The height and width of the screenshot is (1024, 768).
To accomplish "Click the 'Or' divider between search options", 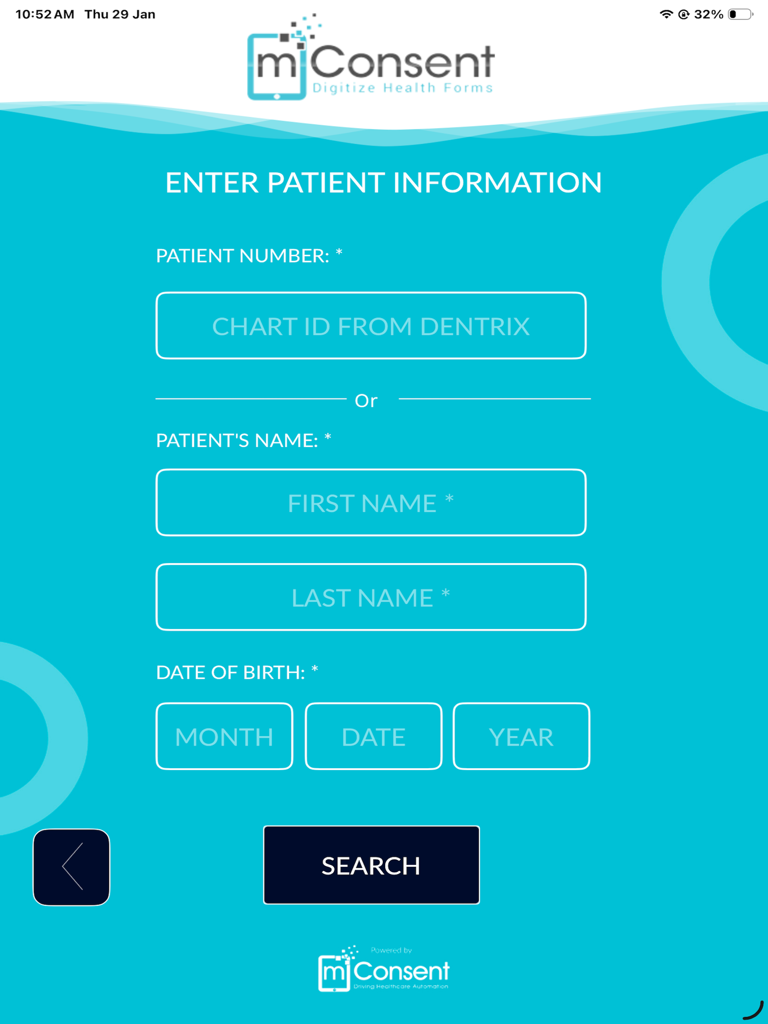I will pos(368,399).
